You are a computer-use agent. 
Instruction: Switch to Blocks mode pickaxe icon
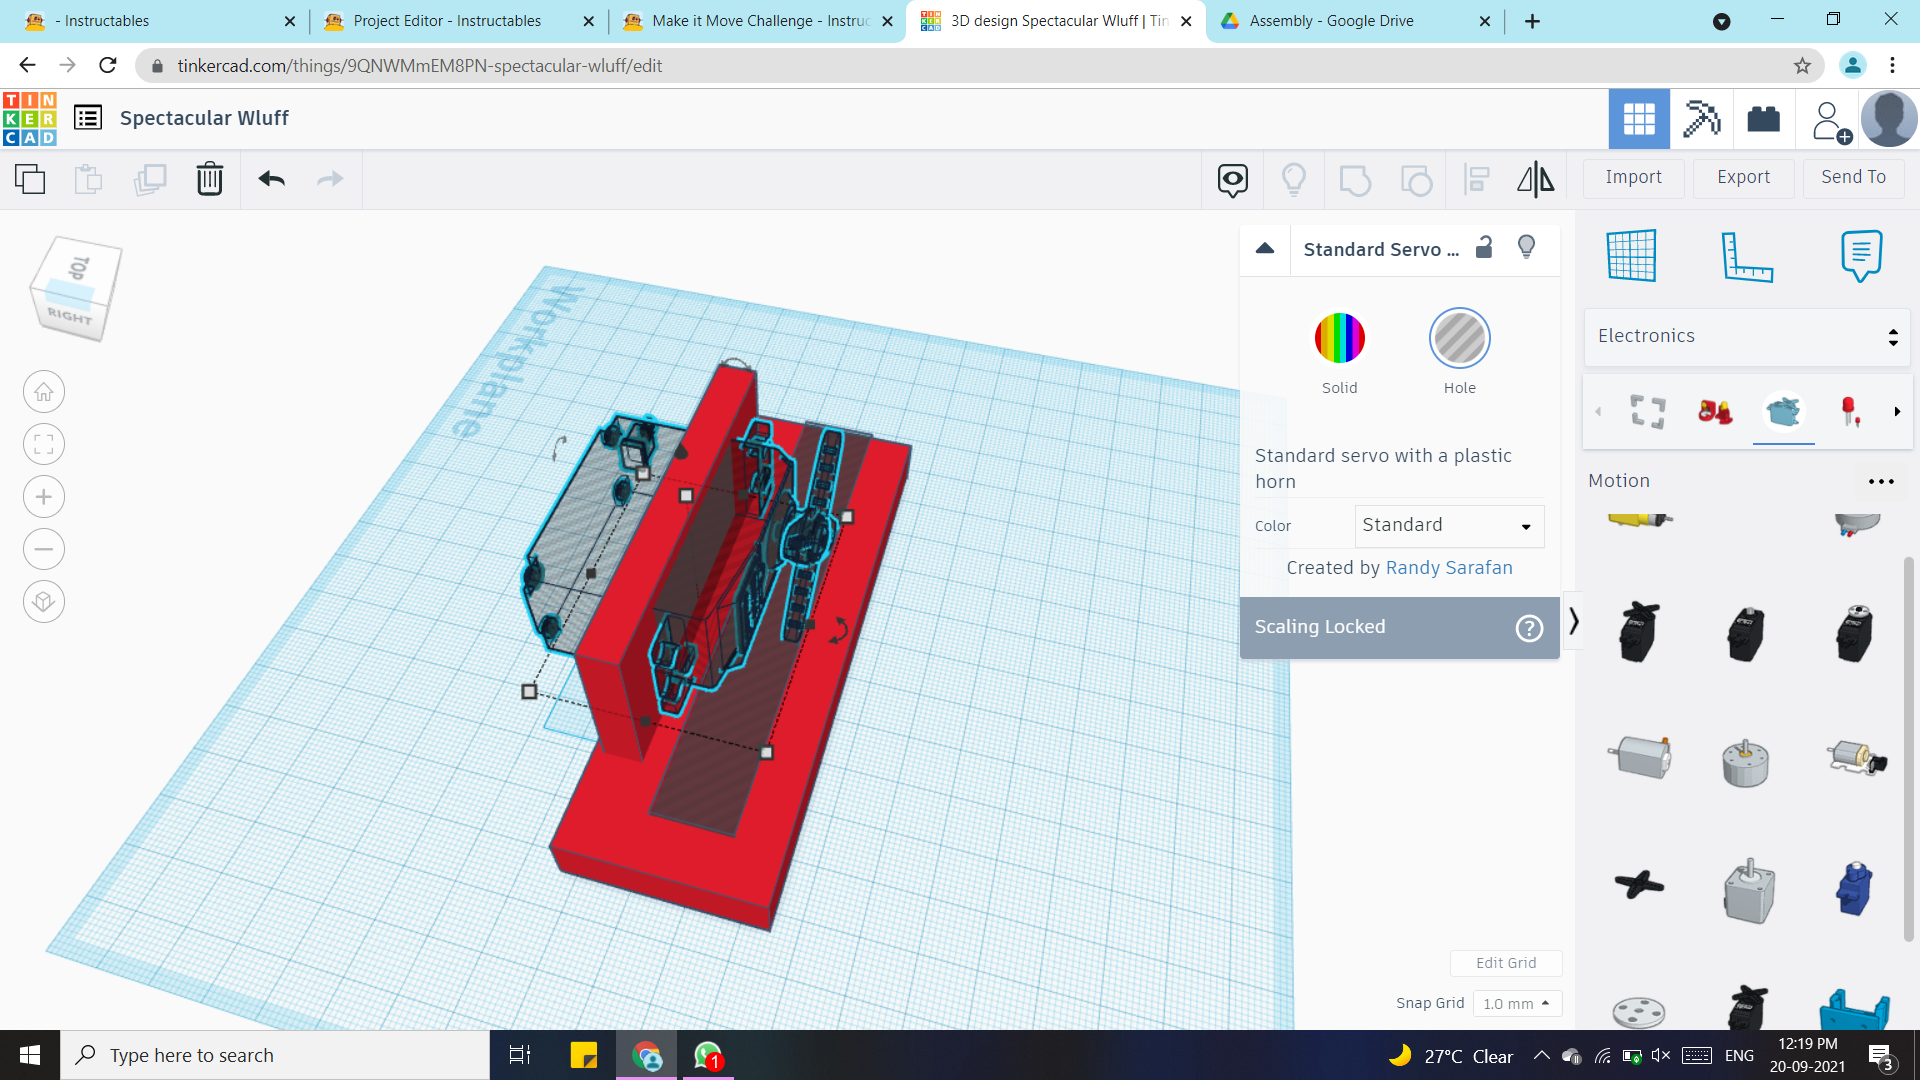point(1701,119)
